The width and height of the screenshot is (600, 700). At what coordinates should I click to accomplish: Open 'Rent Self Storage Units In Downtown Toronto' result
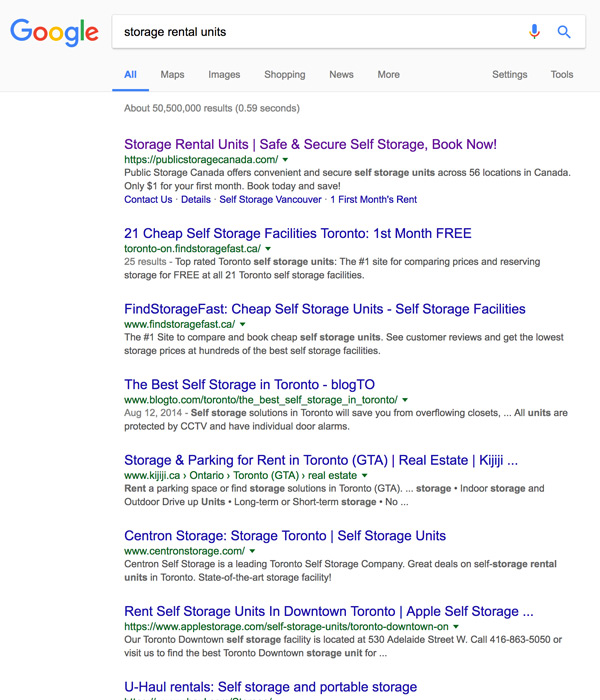[329, 611]
